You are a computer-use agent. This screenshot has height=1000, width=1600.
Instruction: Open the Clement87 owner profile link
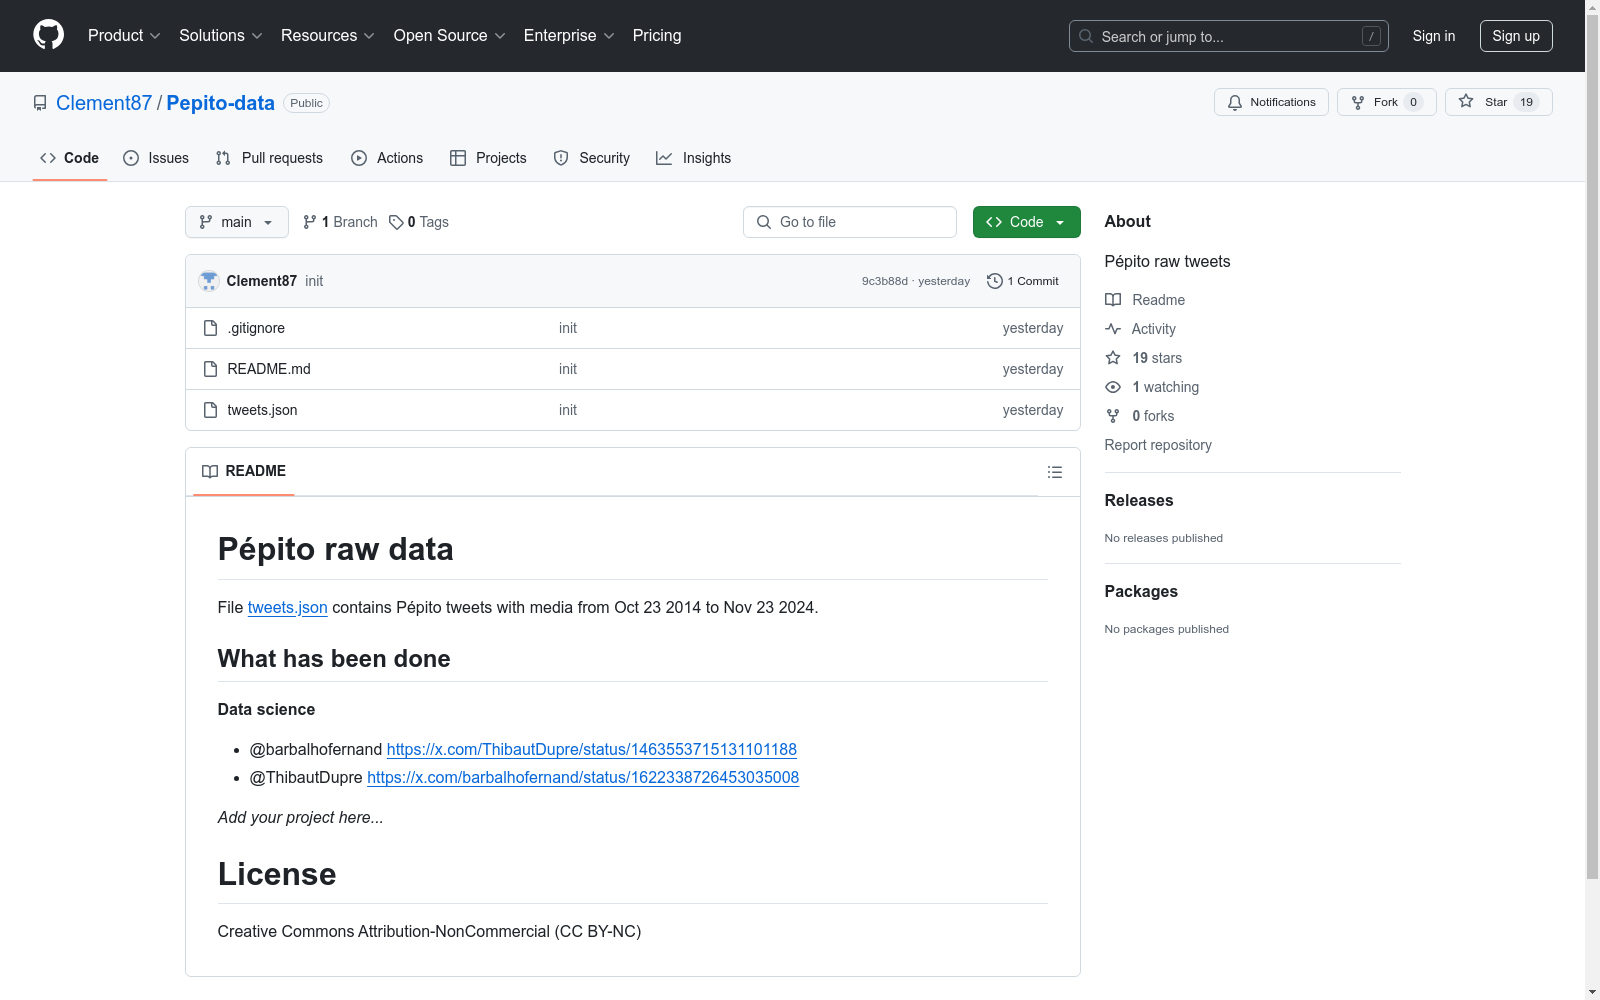point(104,103)
